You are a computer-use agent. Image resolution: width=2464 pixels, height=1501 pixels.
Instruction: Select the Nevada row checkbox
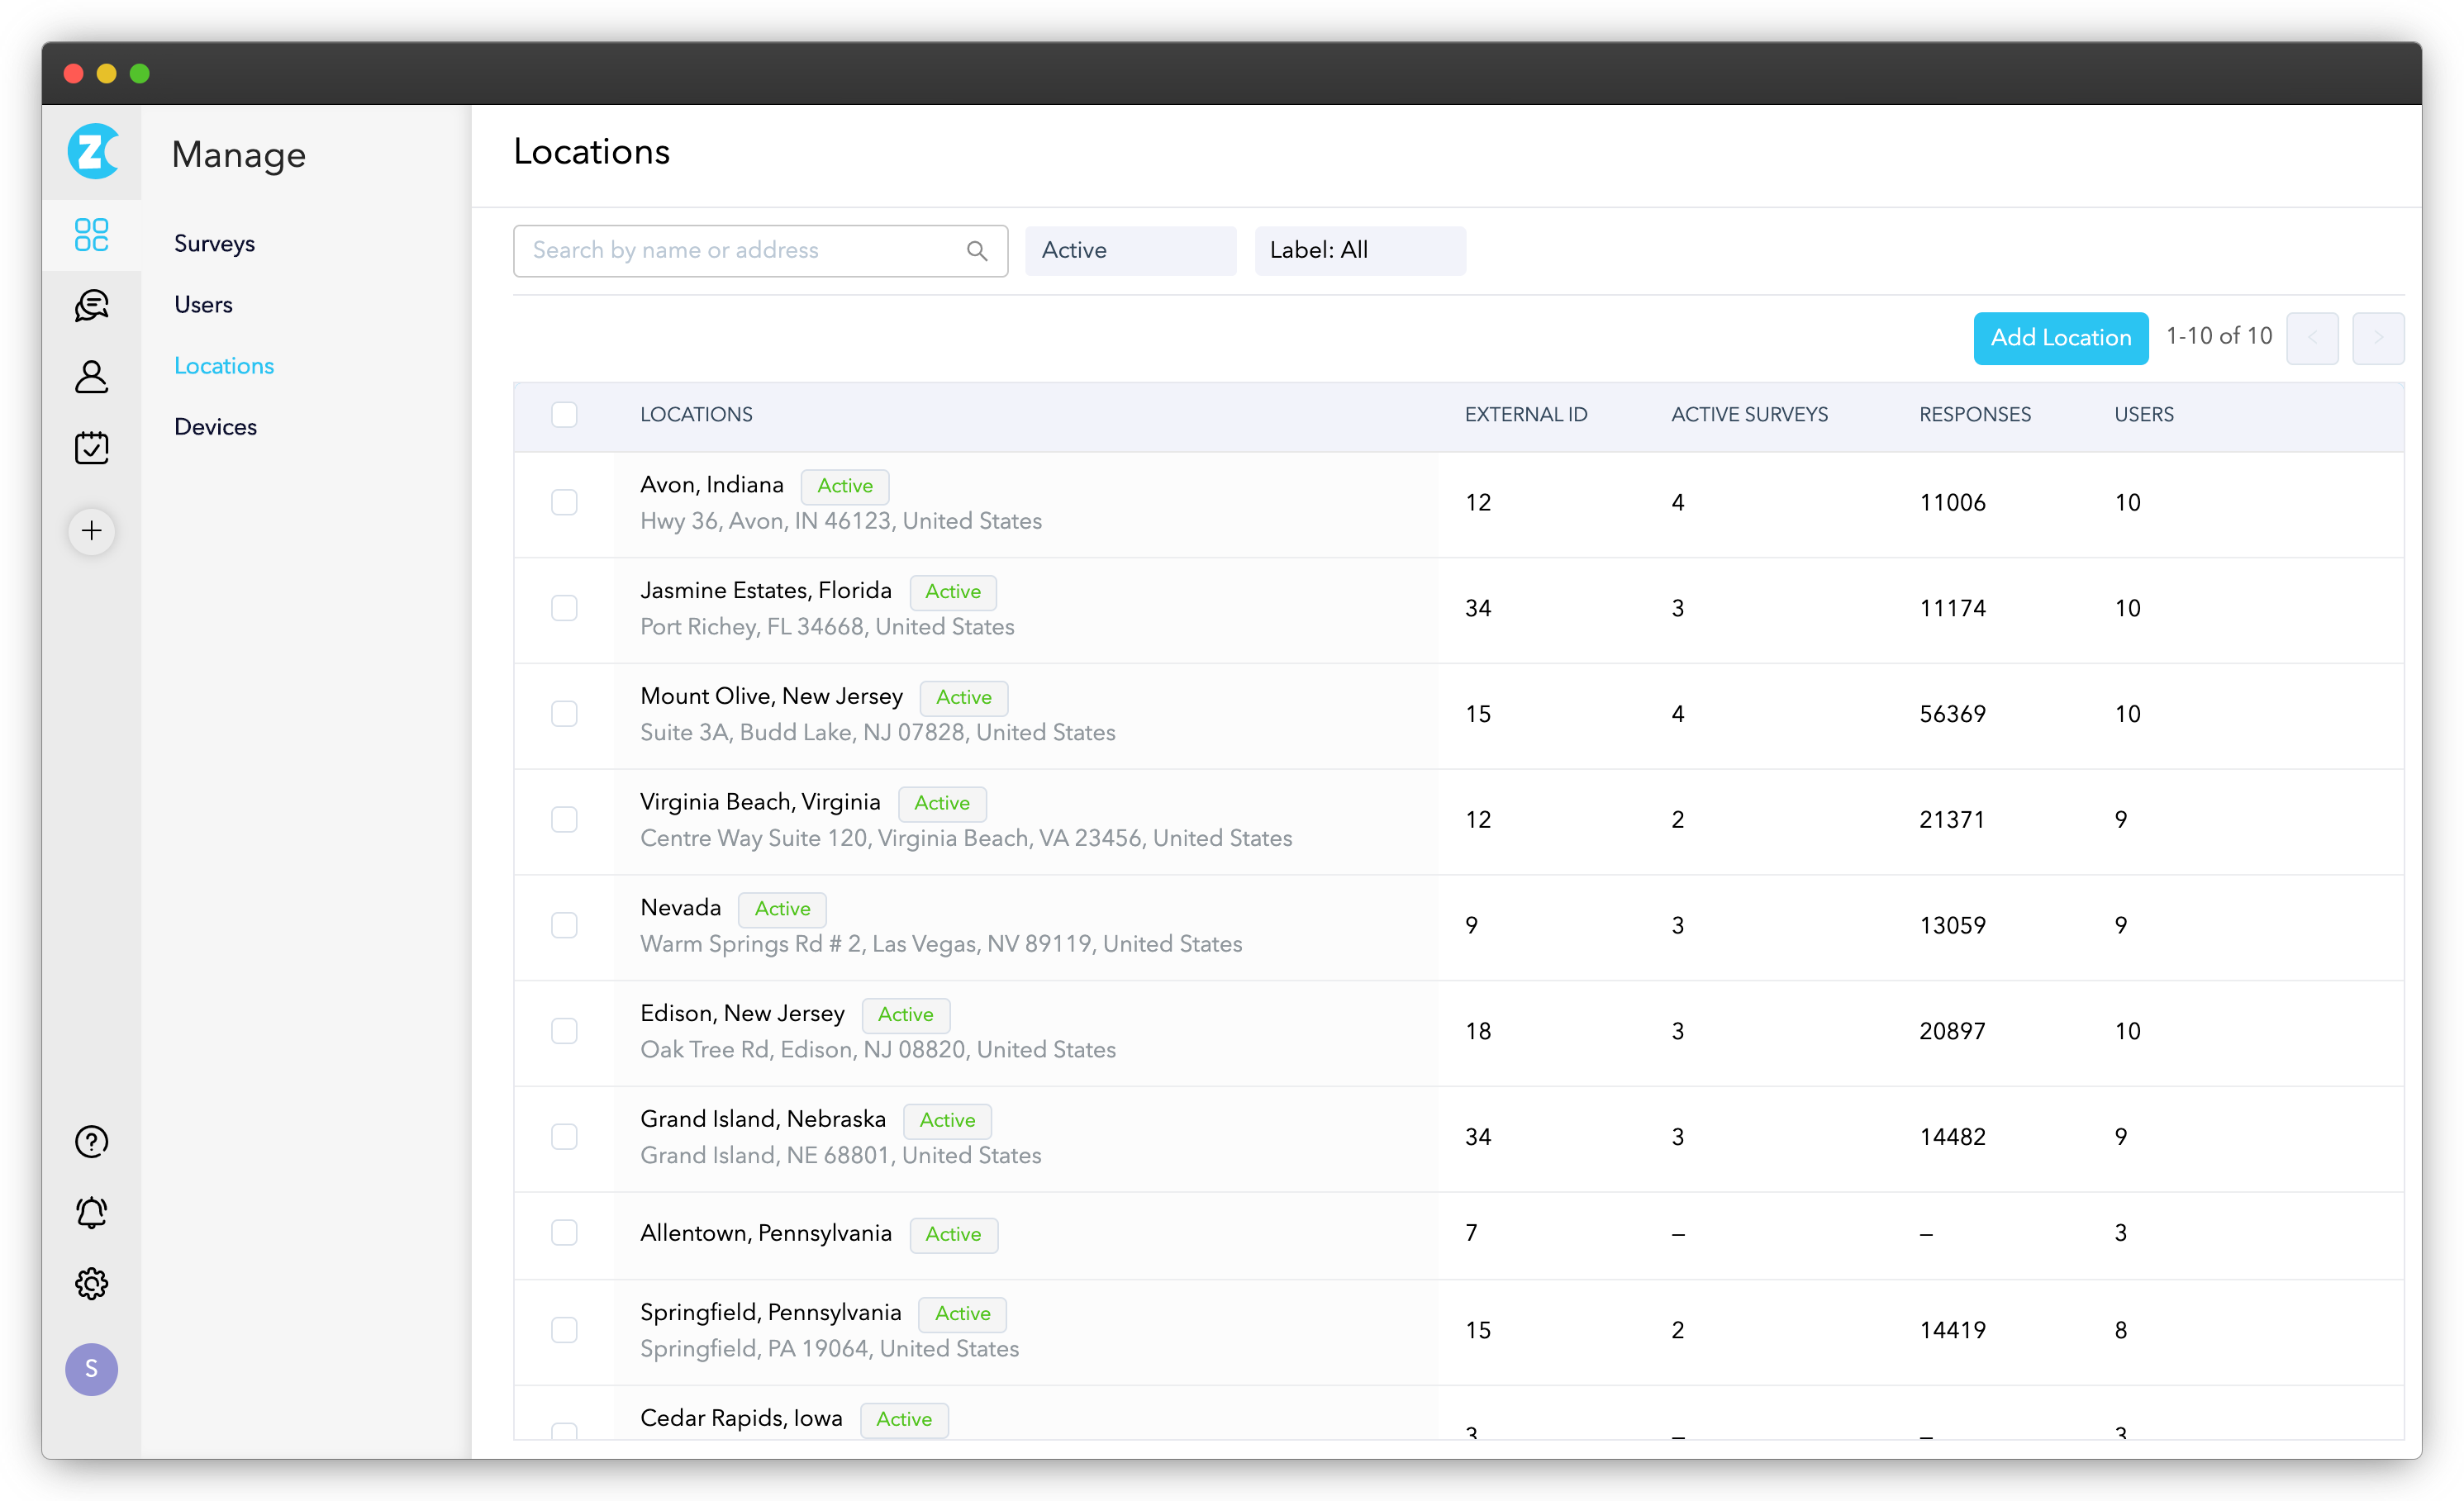[x=564, y=925]
